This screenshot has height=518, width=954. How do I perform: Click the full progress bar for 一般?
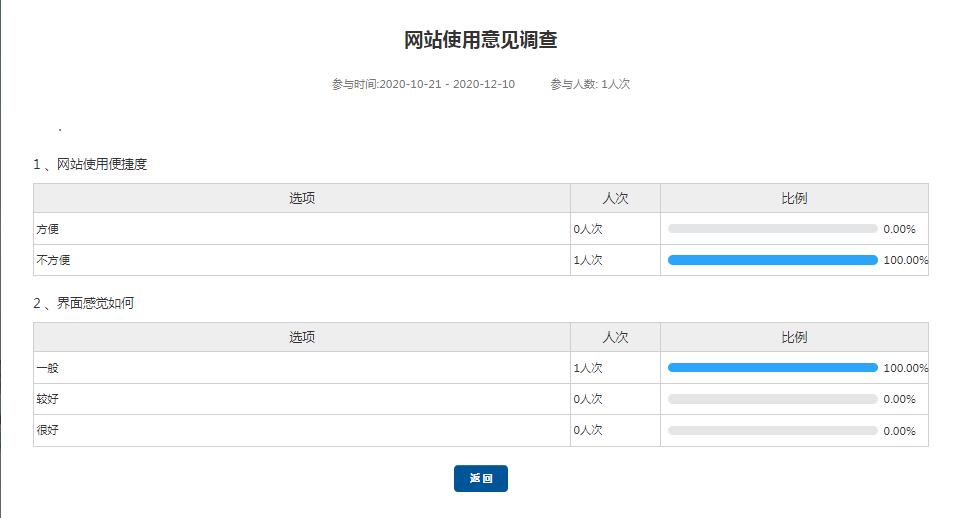tap(772, 368)
